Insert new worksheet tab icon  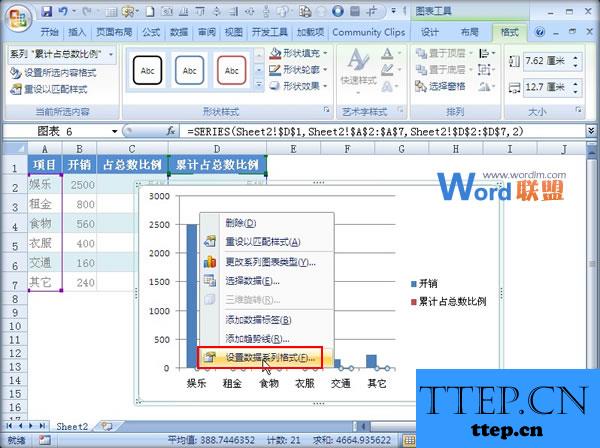pyautogui.click(x=108, y=426)
